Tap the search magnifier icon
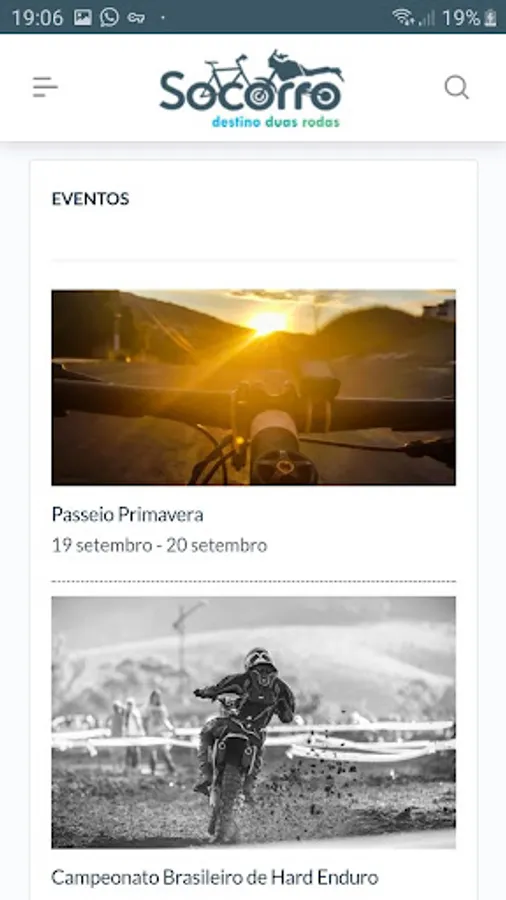 [x=457, y=88]
